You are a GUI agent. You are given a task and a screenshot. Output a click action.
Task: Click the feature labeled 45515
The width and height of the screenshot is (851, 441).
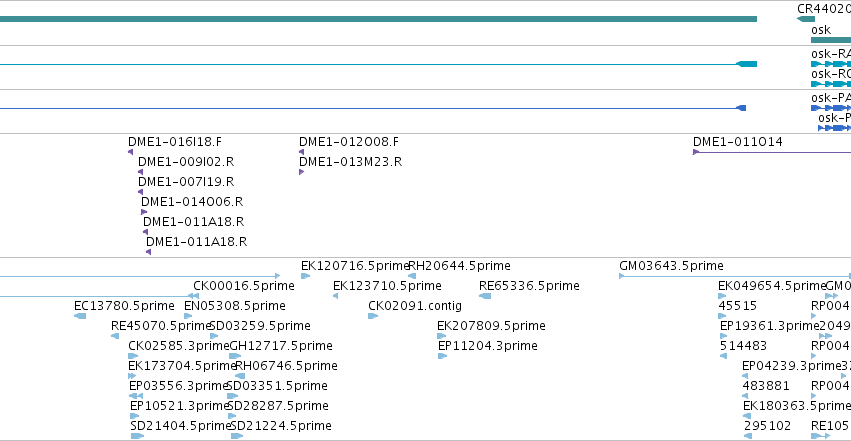pyautogui.click(x=737, y=306)
